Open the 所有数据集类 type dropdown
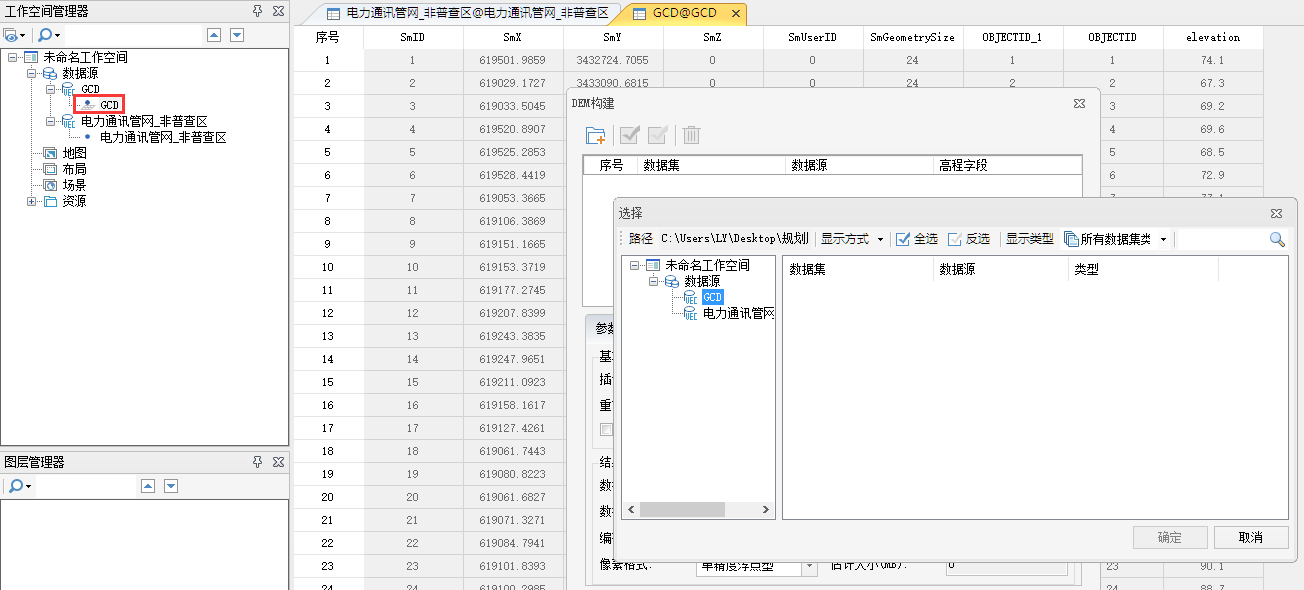This screenshot has height=590, width=1304. 1115,239
